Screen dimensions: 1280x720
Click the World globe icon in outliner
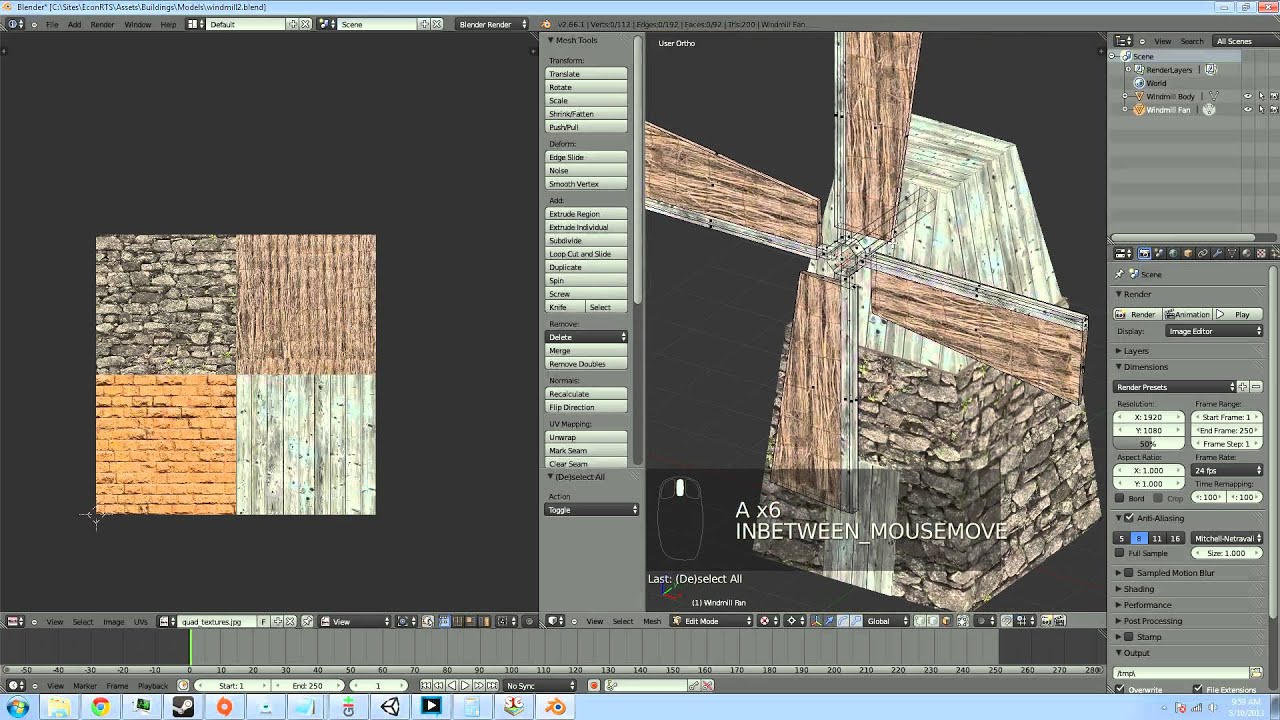1138,83
